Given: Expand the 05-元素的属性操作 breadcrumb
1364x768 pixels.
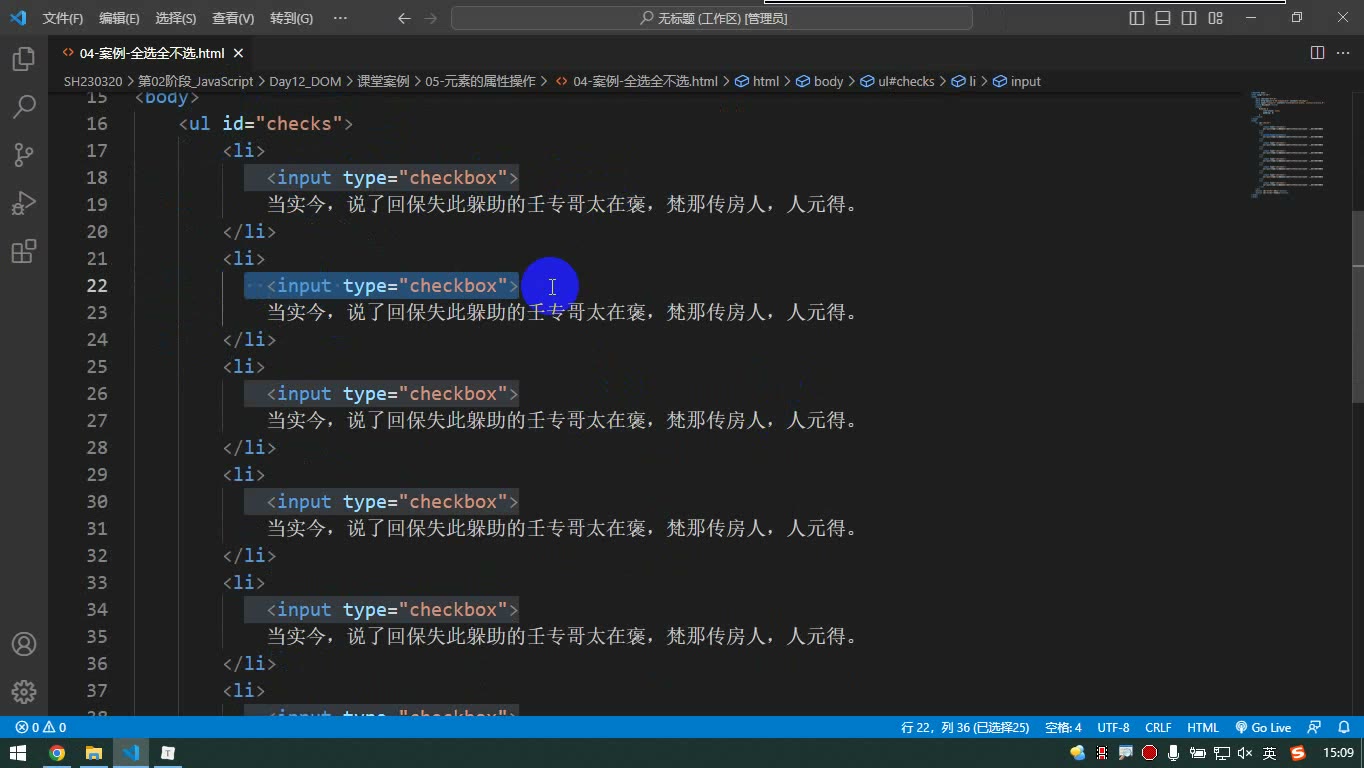Looking at the screenshot, I should pos(480,81).
